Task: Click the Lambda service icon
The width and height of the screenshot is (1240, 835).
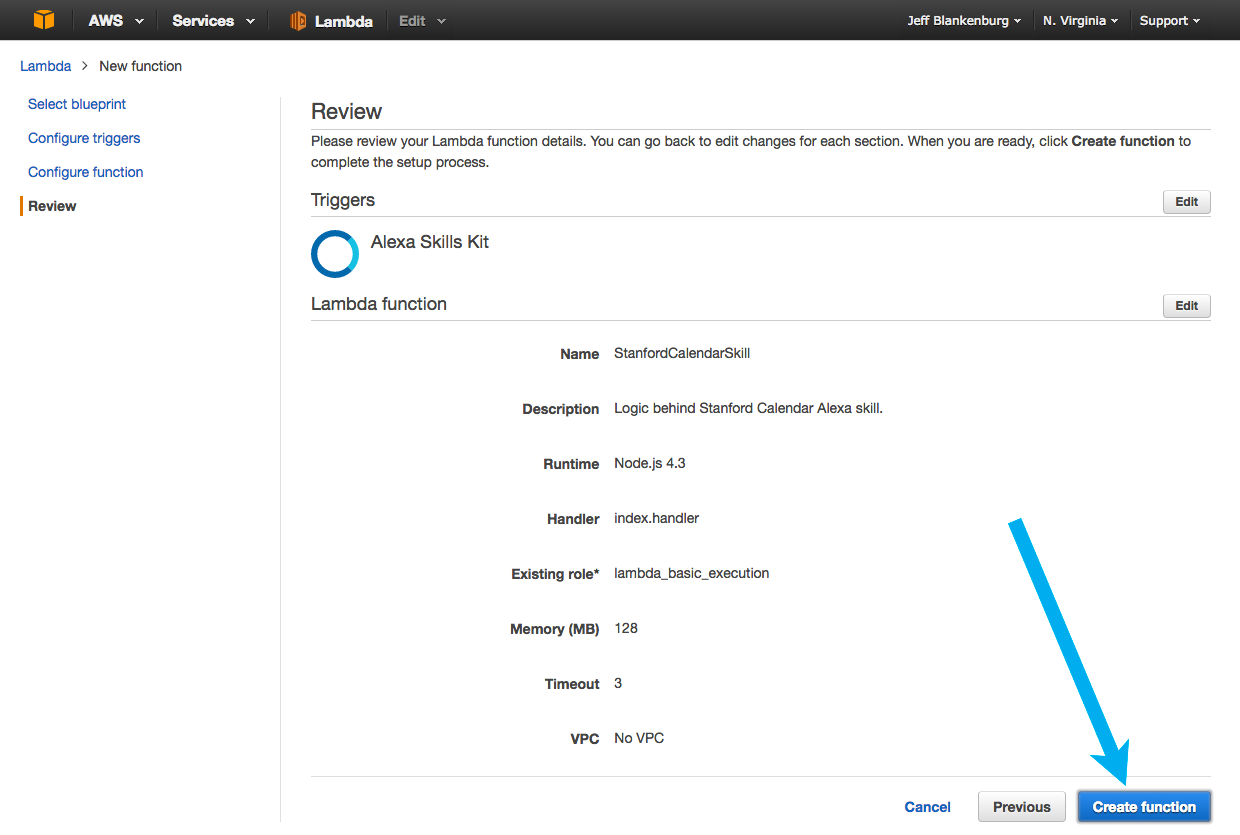Action: tap(298, 21)
